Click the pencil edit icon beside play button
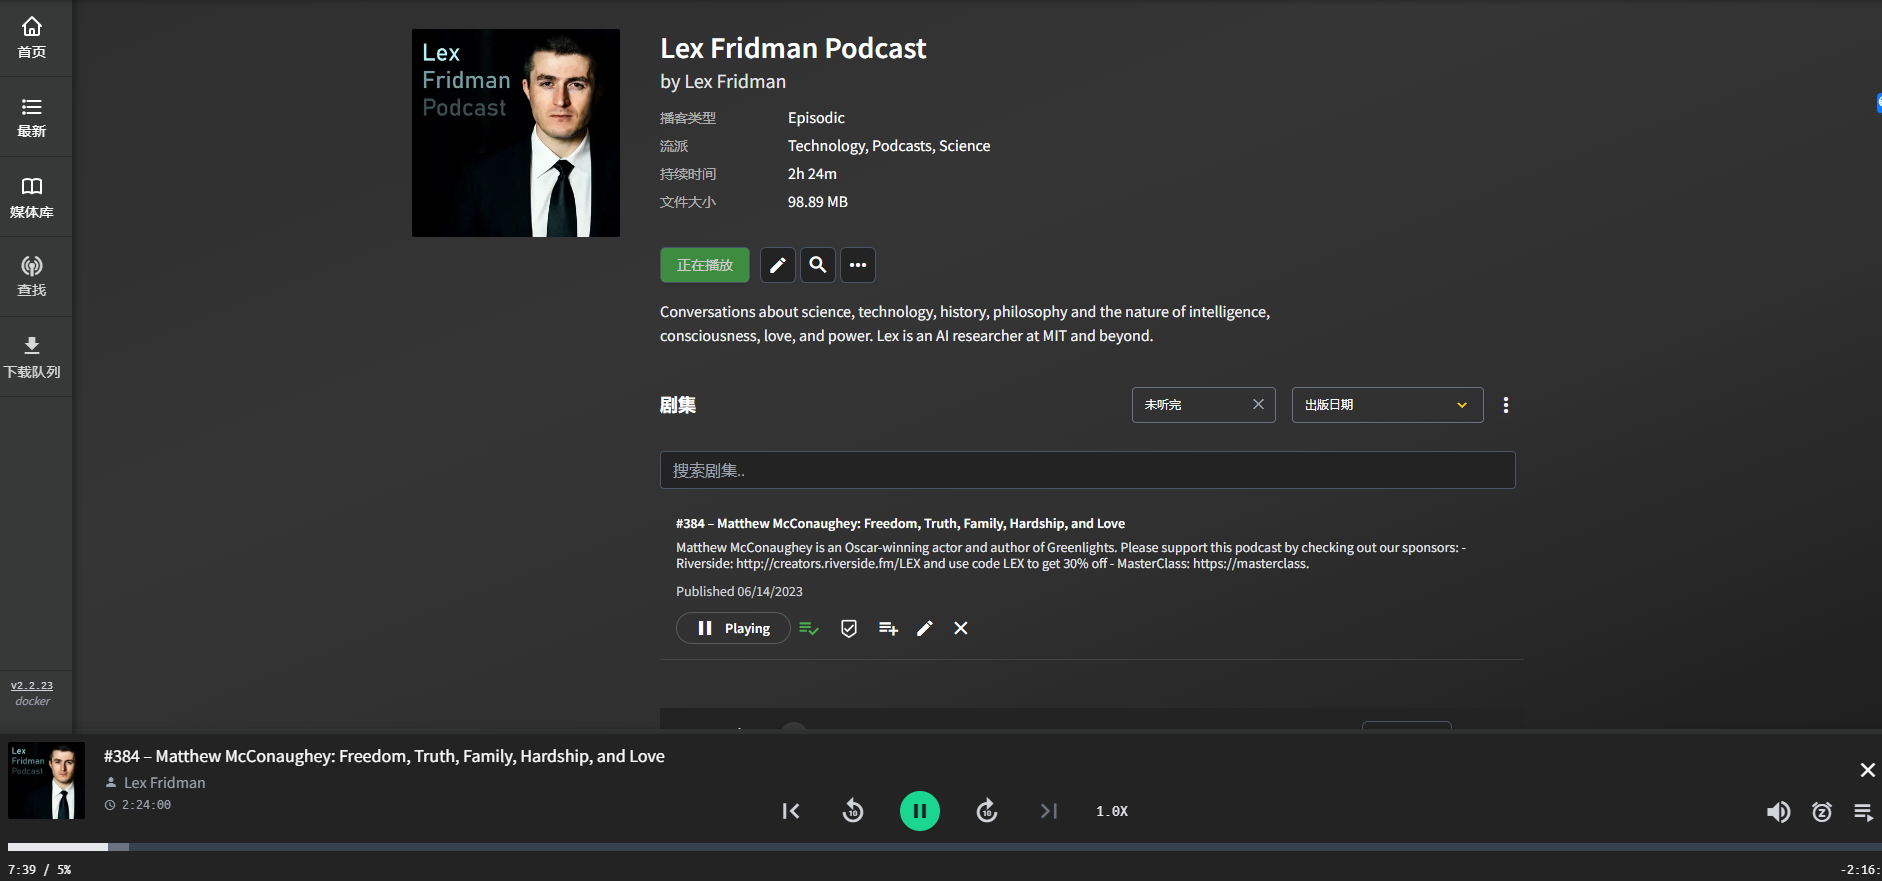This screenshot has width=1882, height=881. click(778, 265)
